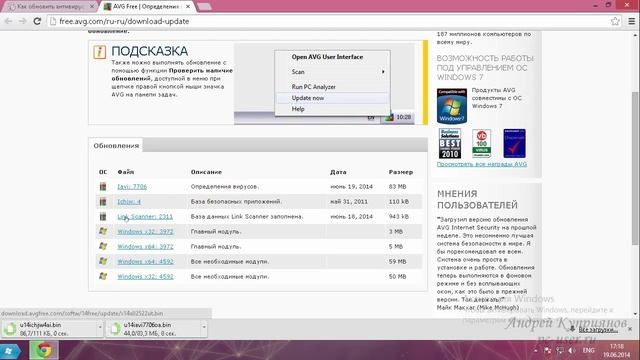Click Windows flag icon in x64: 4592 row

tap(103, 262)
